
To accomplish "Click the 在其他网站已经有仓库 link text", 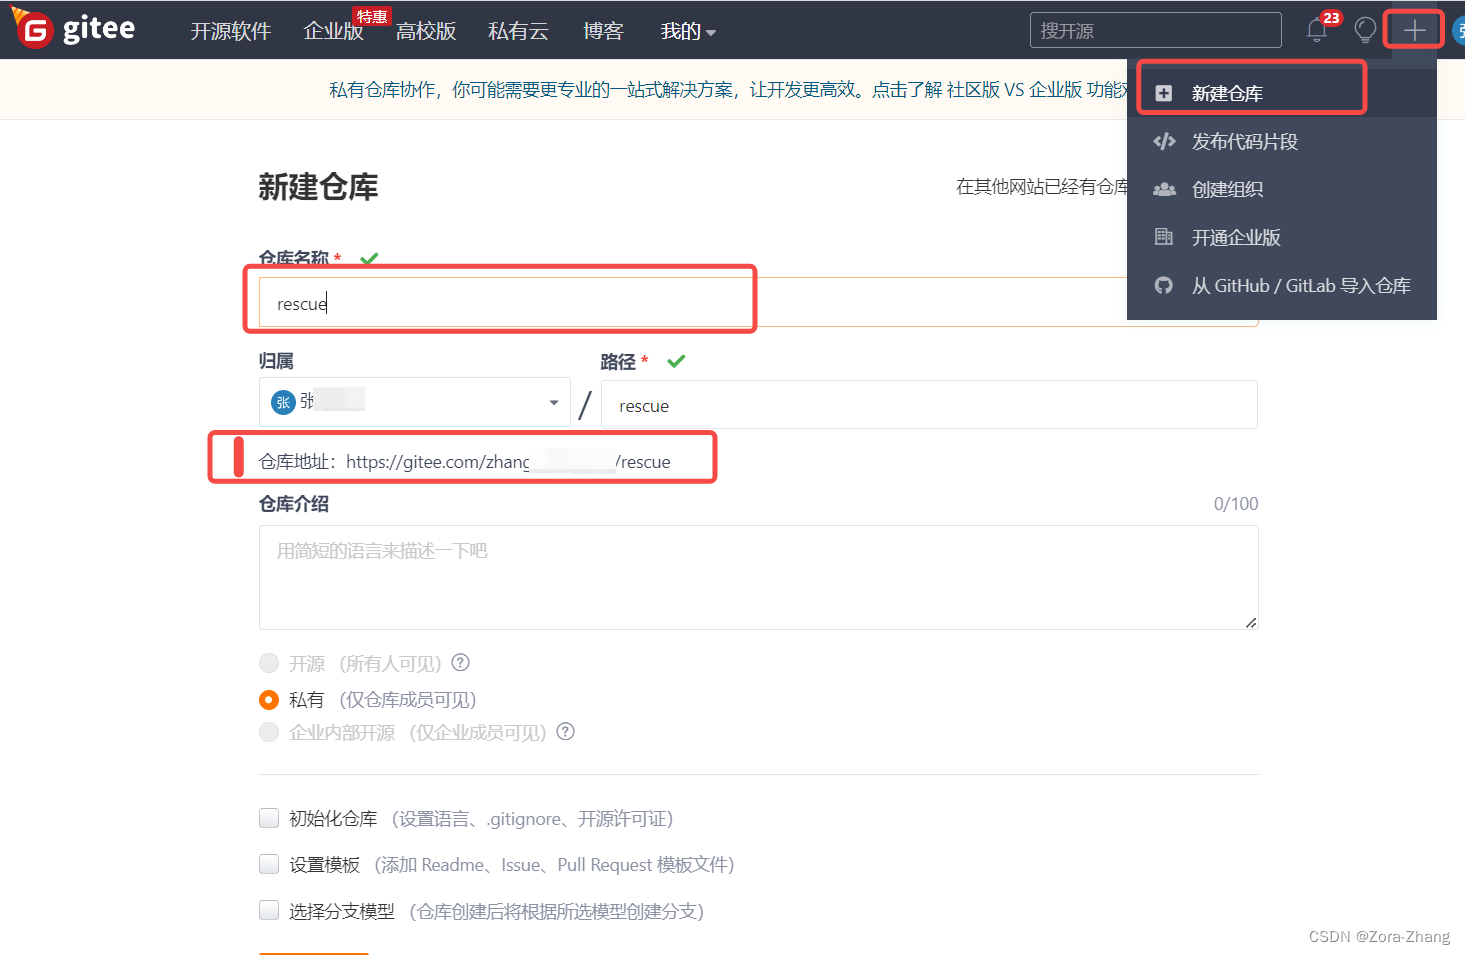I will click(1042, 186).
